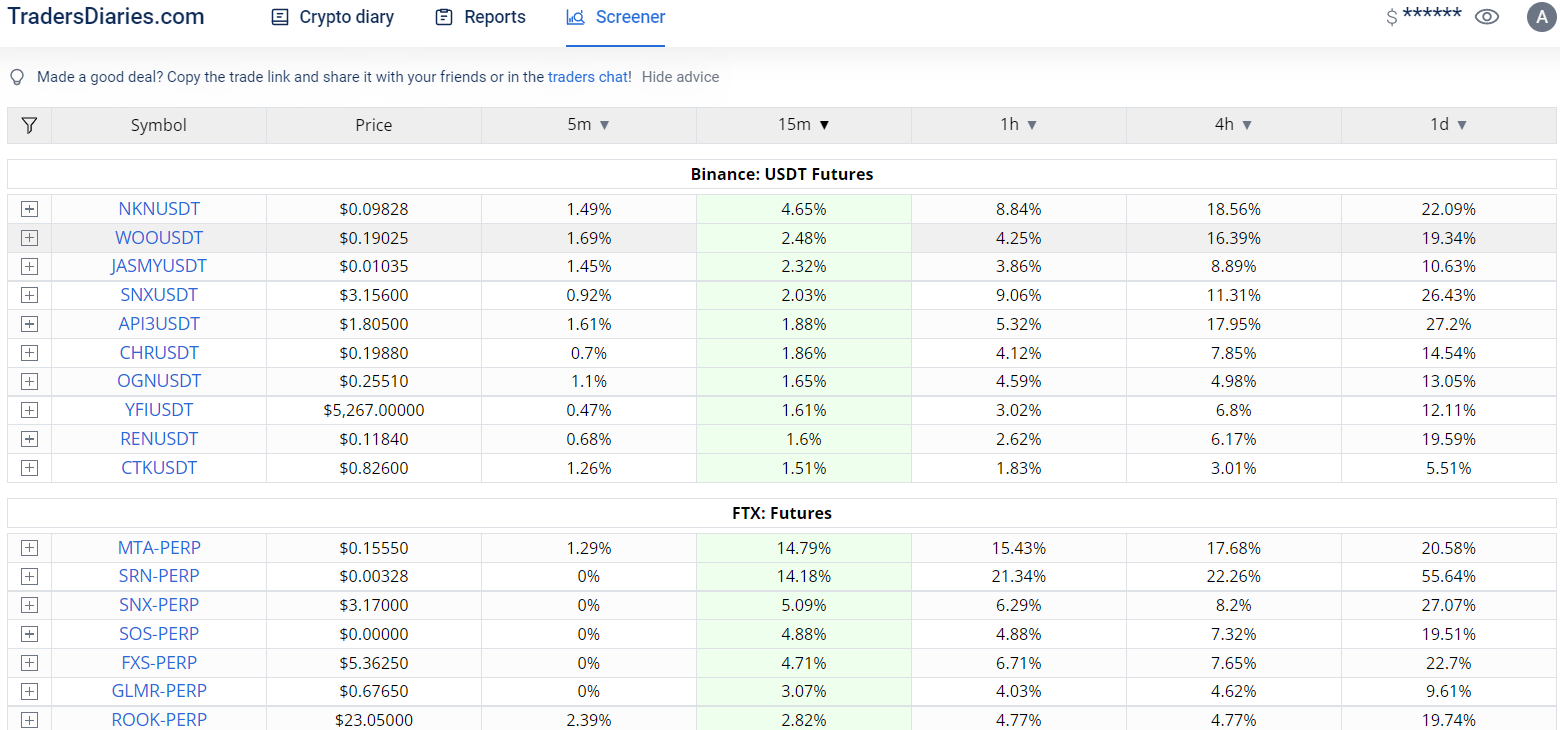
Task: Switch to the Crypto diary tab
Action: [x=346, y=17]
